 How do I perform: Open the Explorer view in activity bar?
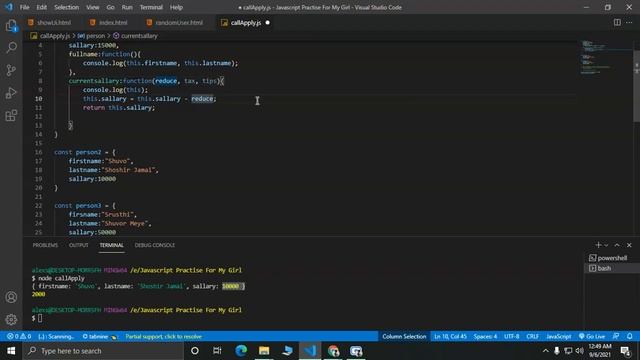[x=11, y=26]
